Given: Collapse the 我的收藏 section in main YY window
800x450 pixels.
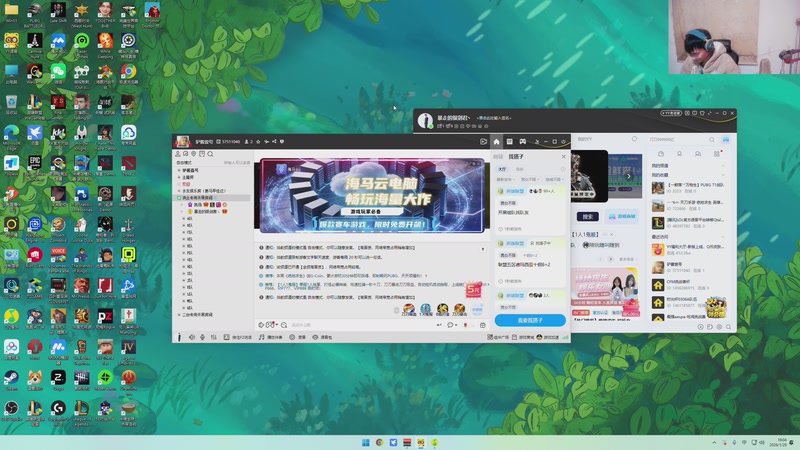Looking at the screenshot, I should click(722, 175).
